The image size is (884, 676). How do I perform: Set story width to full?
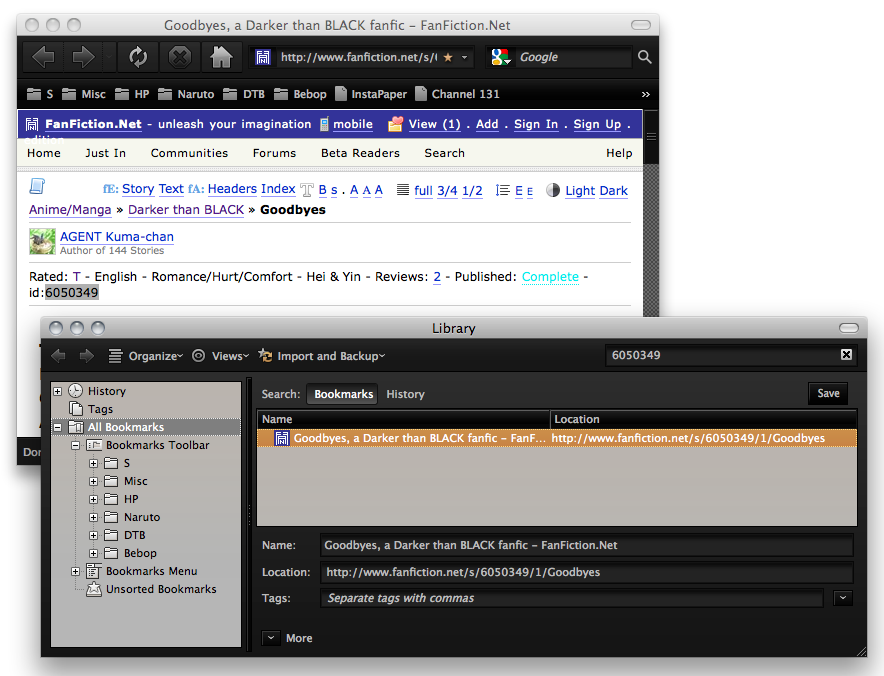(423, 191)
